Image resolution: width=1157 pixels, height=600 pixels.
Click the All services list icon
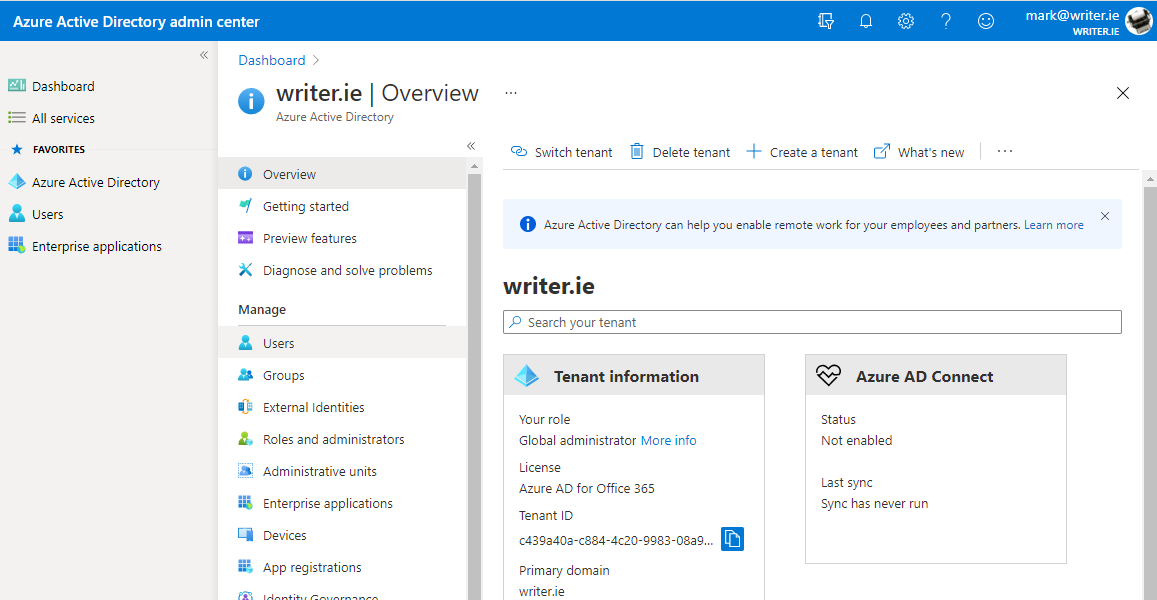pyautogui.click(x=17, y=117)
